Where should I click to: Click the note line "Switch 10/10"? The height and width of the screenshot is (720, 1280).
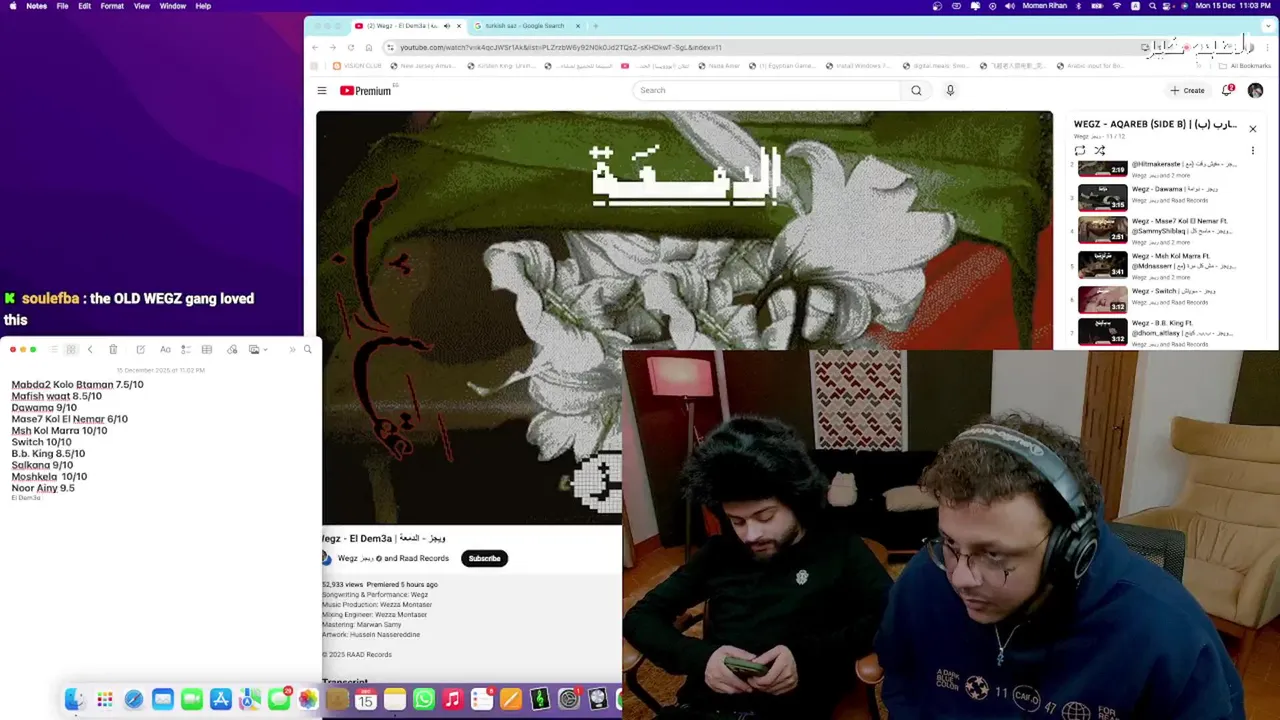pyautogui.click(x=41, y=442)
